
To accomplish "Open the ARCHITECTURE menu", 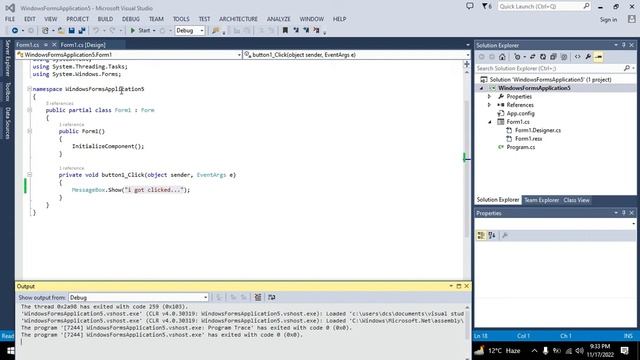I will [238, 19].
